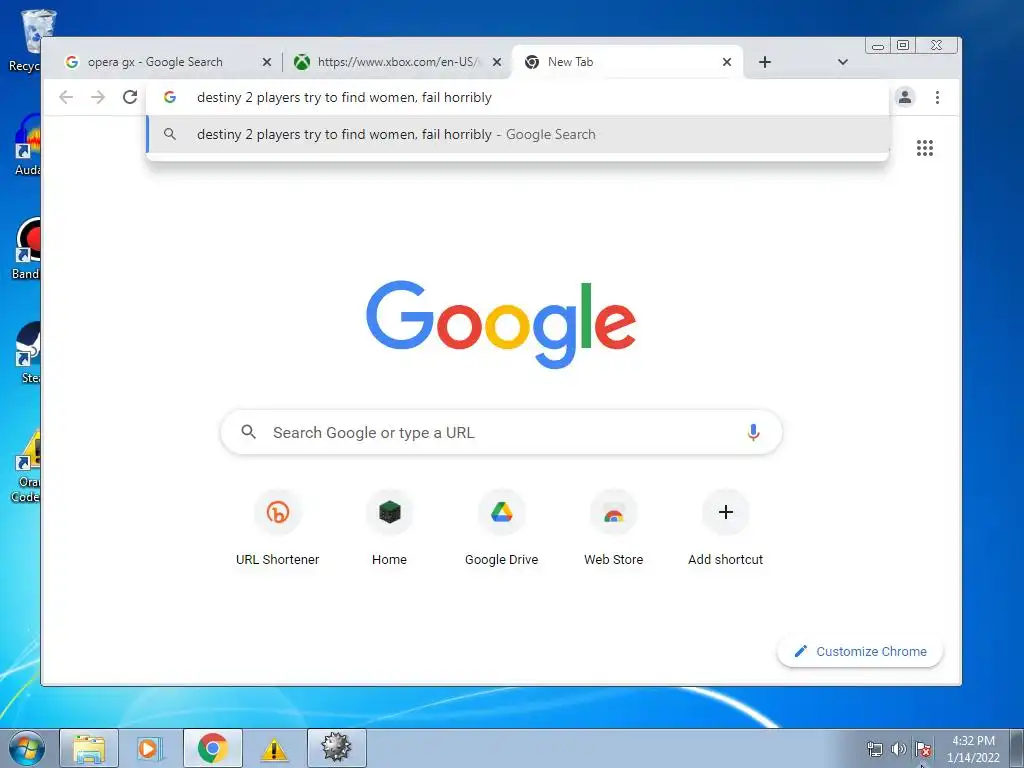1024x768 pixels.
Task: Open Chrome's three-dot menu
Action: 937,97
